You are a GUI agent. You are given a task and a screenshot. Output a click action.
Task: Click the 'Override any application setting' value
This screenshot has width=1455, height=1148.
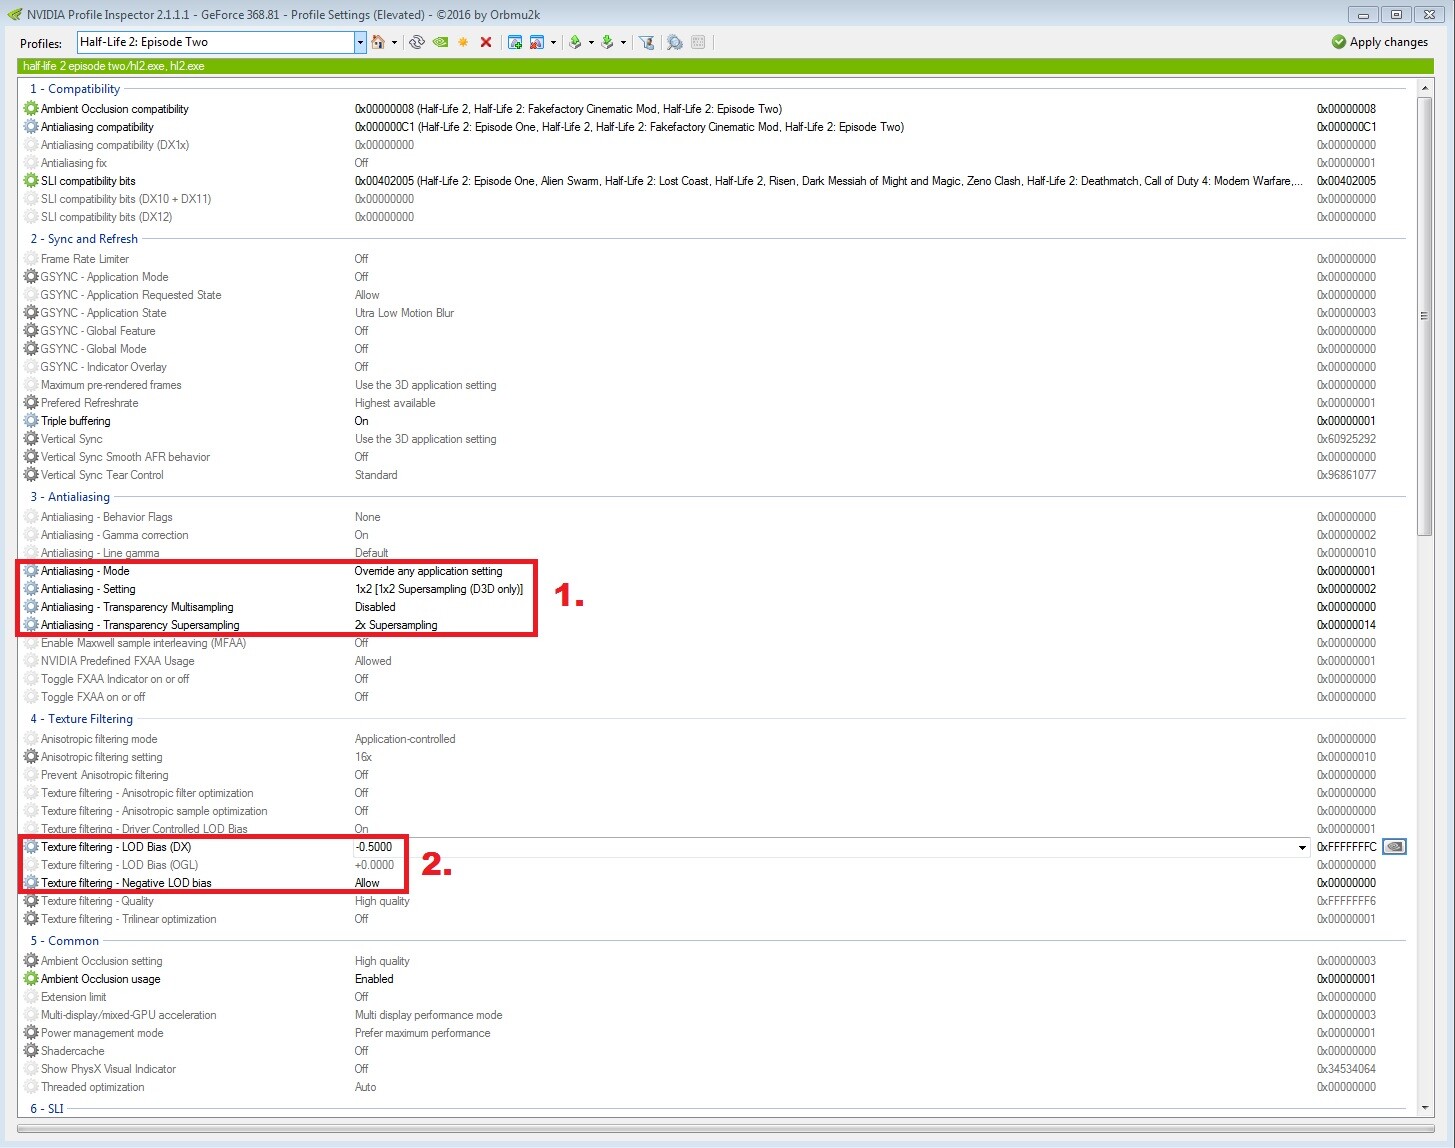pos(428,571)
